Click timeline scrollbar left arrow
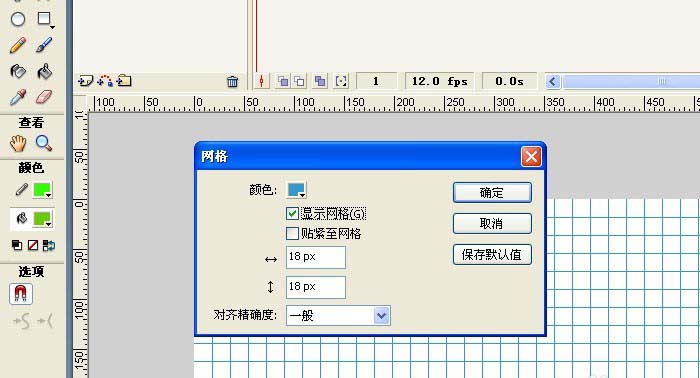Screen dimensions: 700x378 pyautogui.click(x=553, y=82)
